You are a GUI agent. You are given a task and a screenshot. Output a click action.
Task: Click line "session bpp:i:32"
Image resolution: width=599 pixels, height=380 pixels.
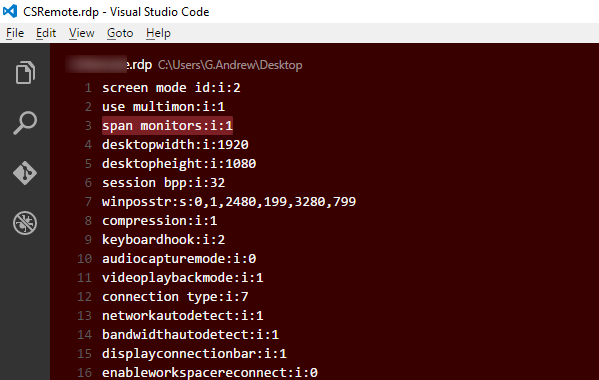tap(164, 183)
